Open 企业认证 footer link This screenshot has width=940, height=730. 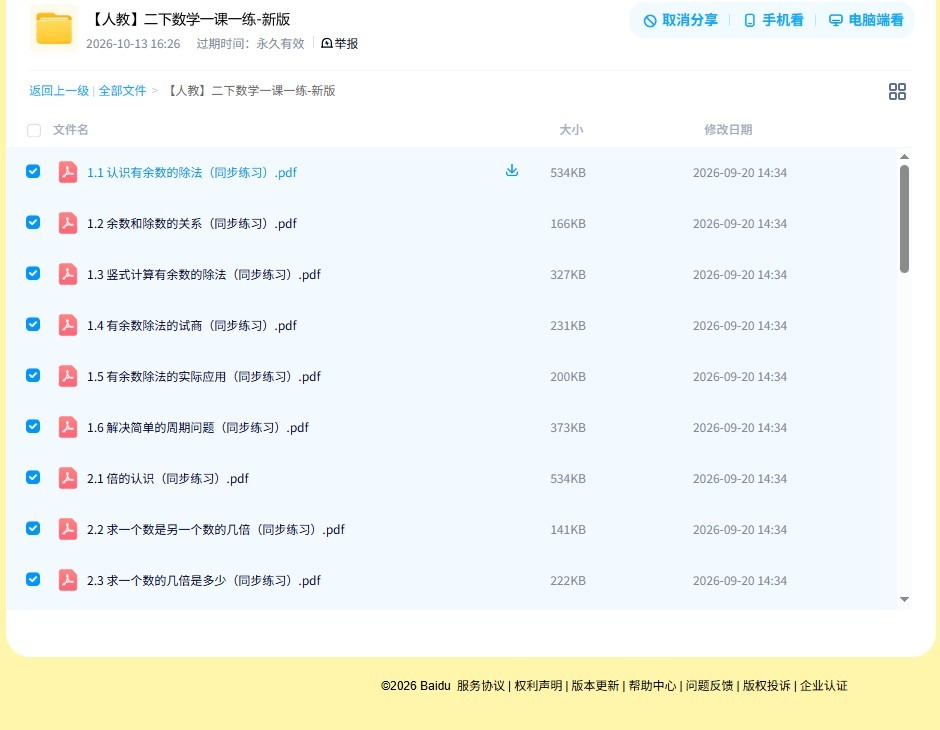click(x=824, y=686)
